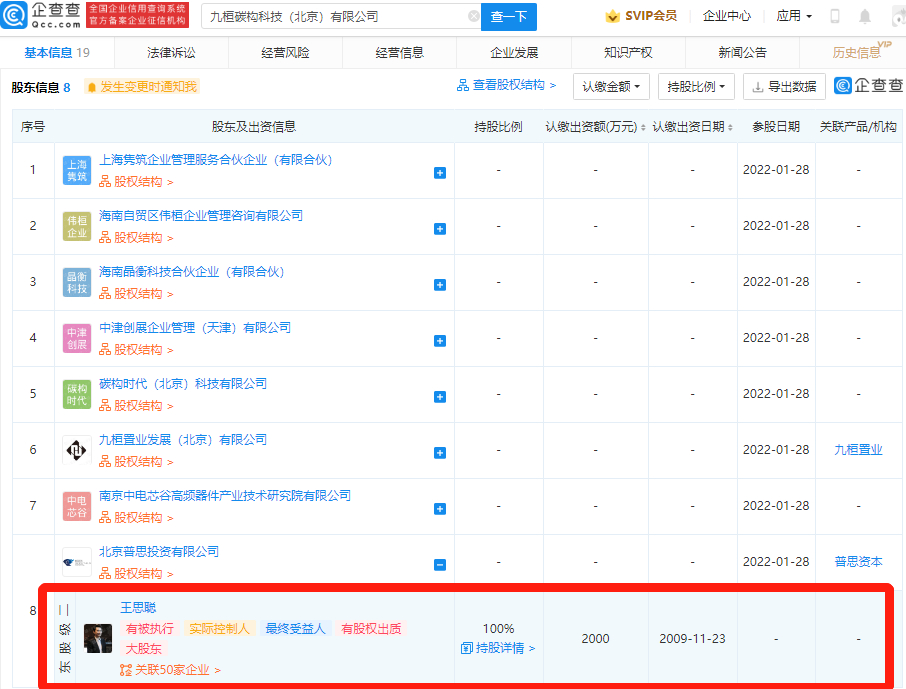
Task: Switch to the 法律诉讼 tab
Action: pos(171,53)
